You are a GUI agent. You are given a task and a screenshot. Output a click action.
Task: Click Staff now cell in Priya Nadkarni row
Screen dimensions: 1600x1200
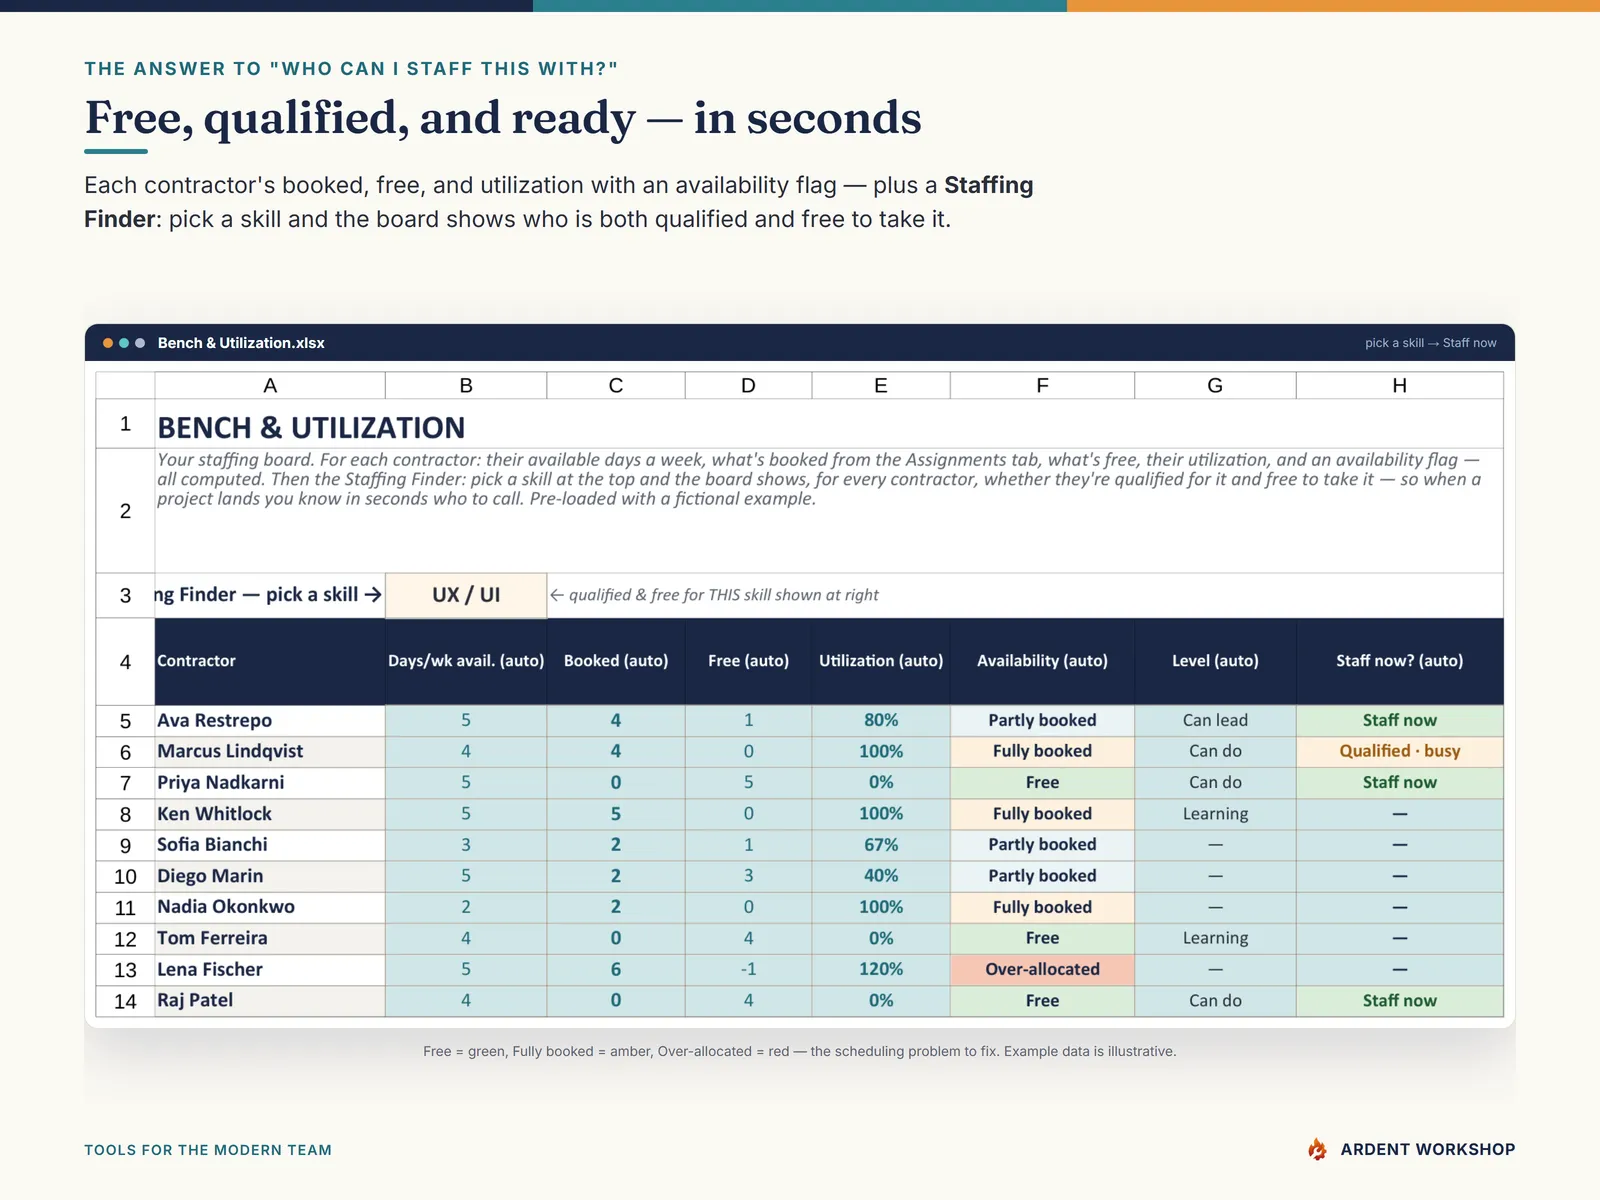pyautogui.click(x=1400, y=783)
